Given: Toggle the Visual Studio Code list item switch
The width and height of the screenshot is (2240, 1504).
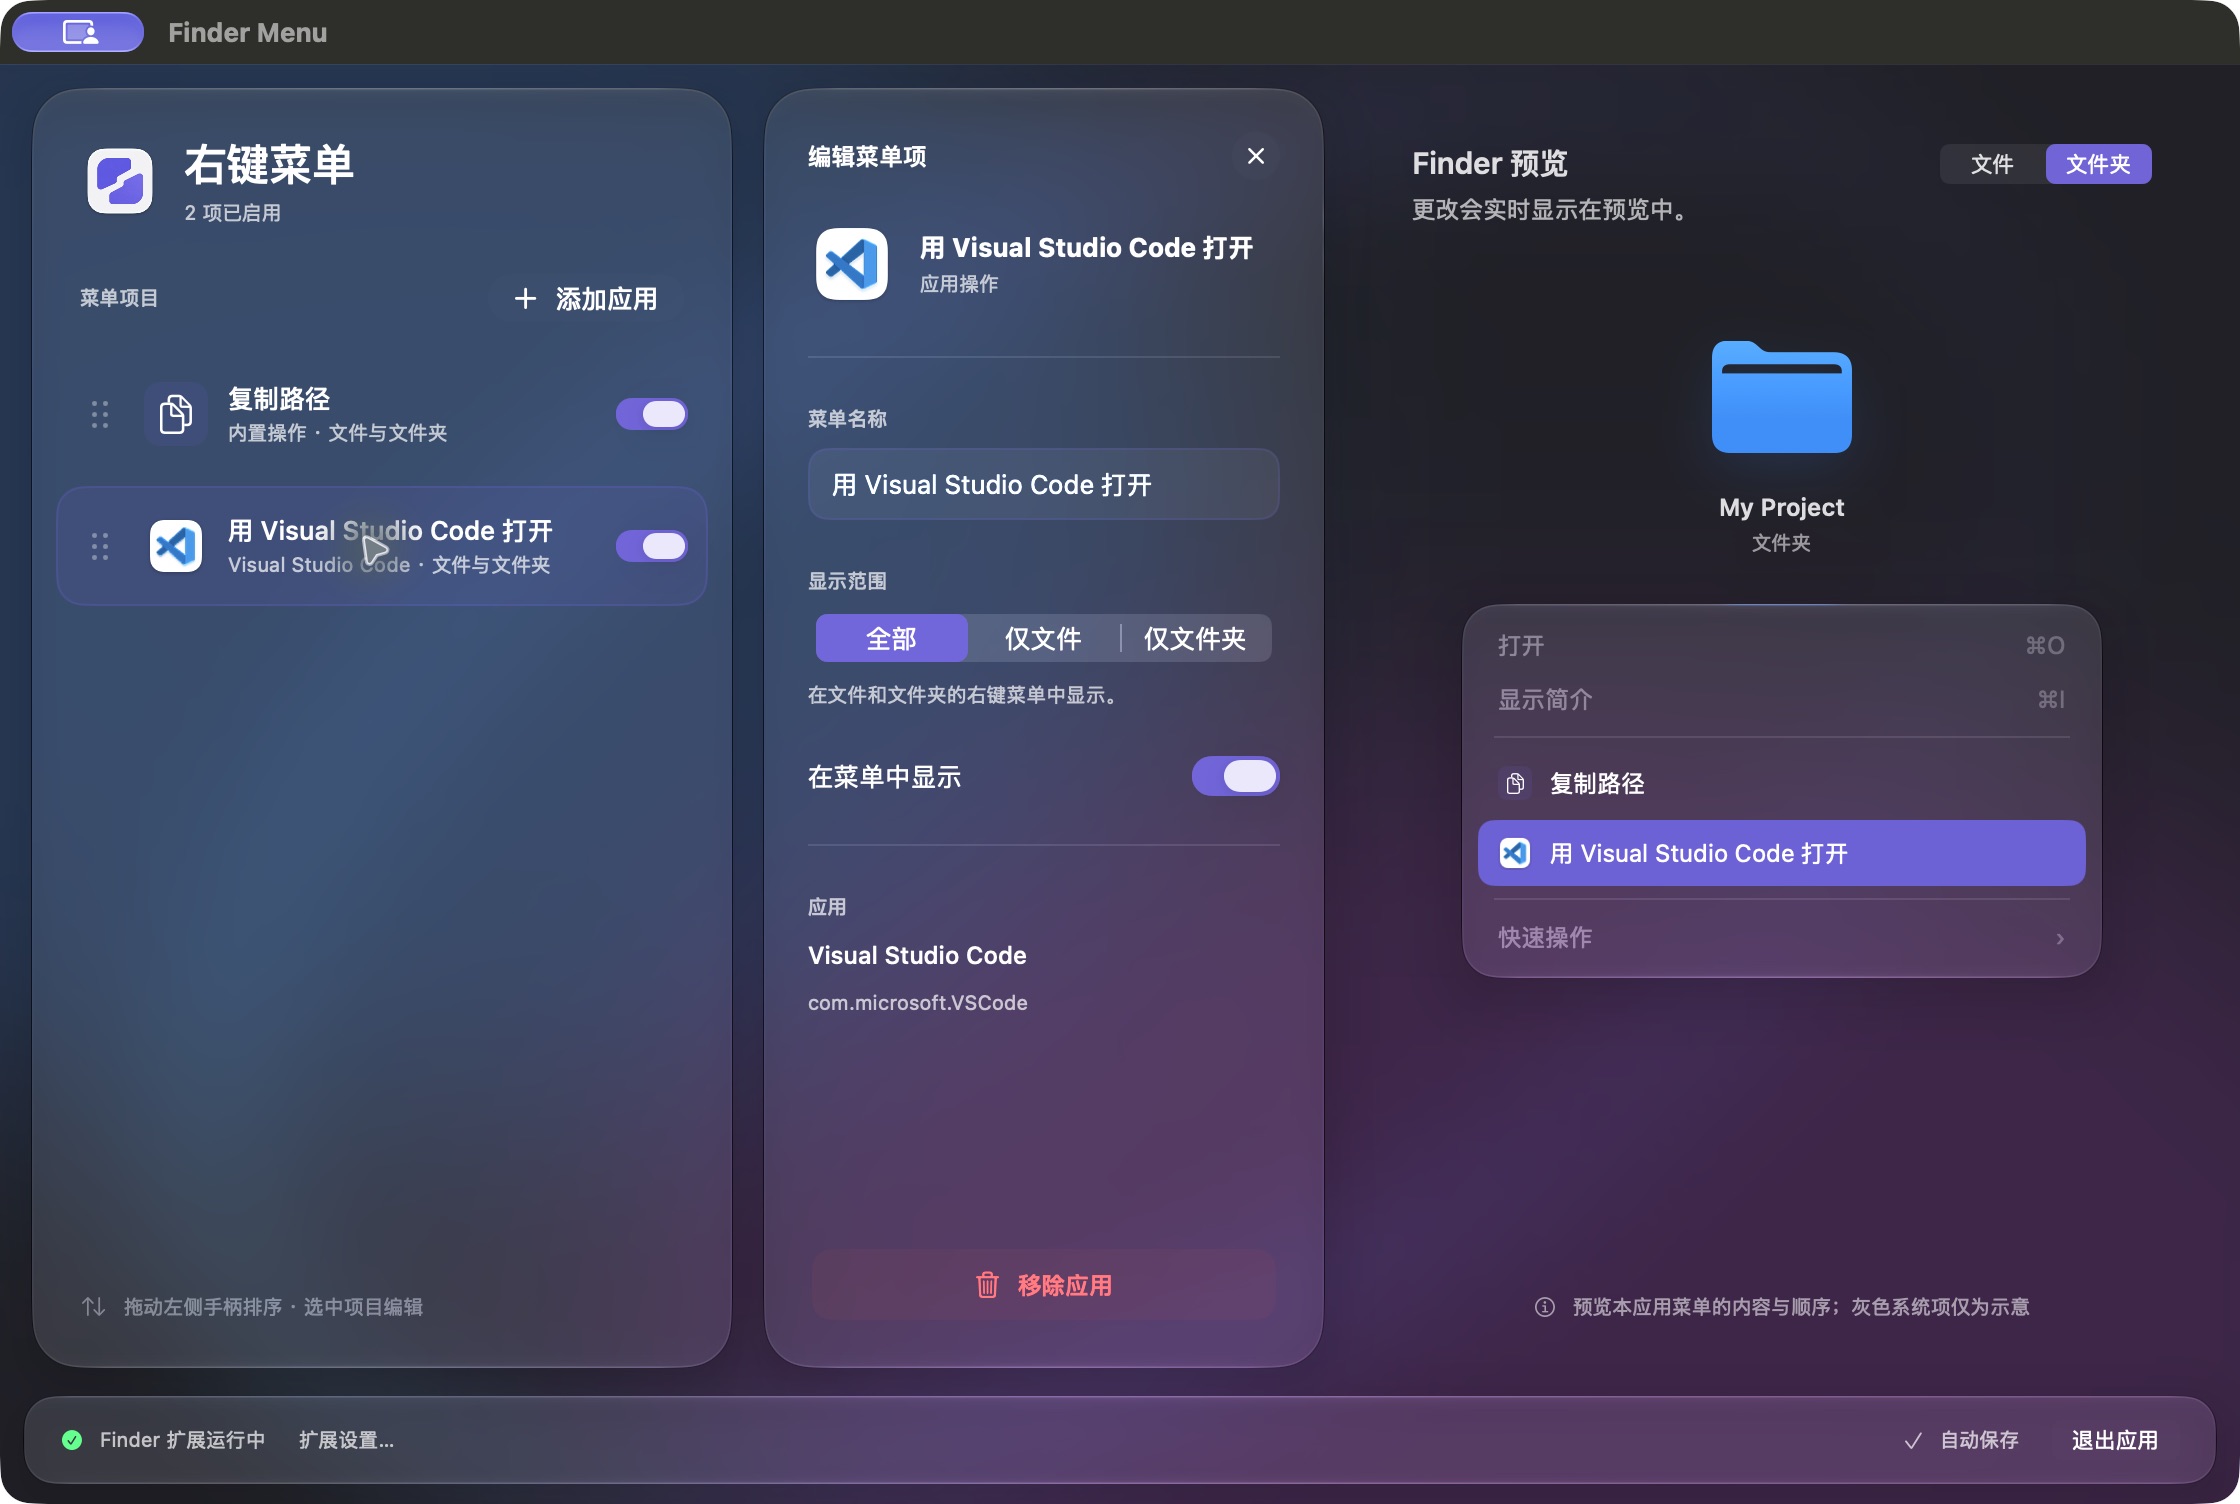Looking at the screenshot, I should pyautogui.click(x=652, y=546).
